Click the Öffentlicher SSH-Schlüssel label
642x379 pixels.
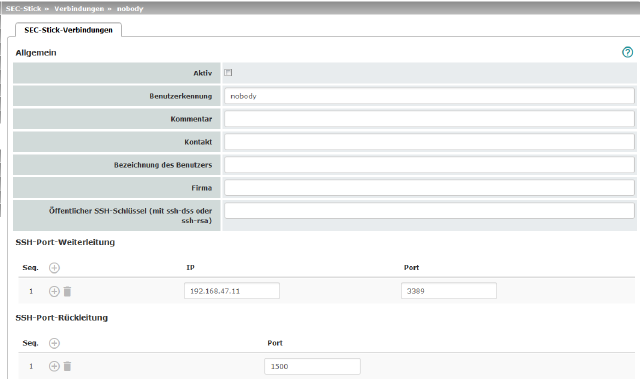coord(131,216)
